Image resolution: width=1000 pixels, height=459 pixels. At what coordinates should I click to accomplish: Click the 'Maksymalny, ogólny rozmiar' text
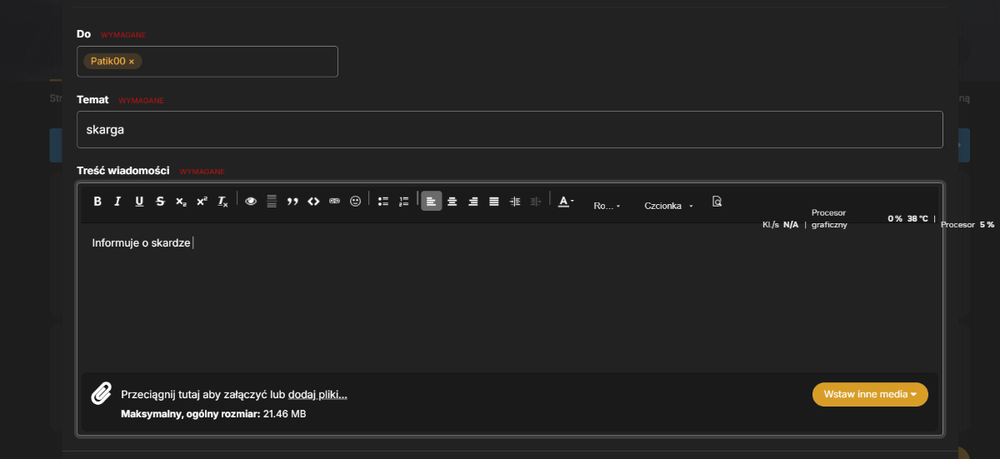click(x=191, y=414)
